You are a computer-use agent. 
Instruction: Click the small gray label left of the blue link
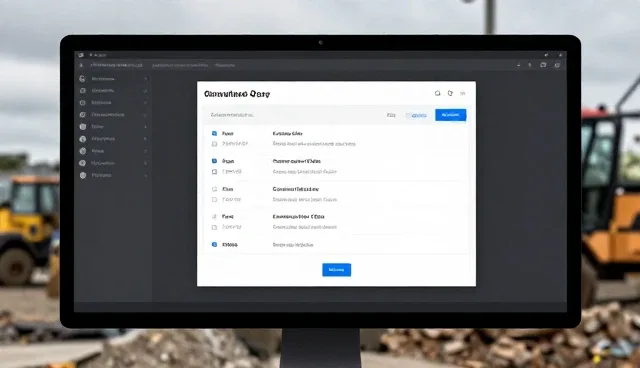(x=391, y=115)
